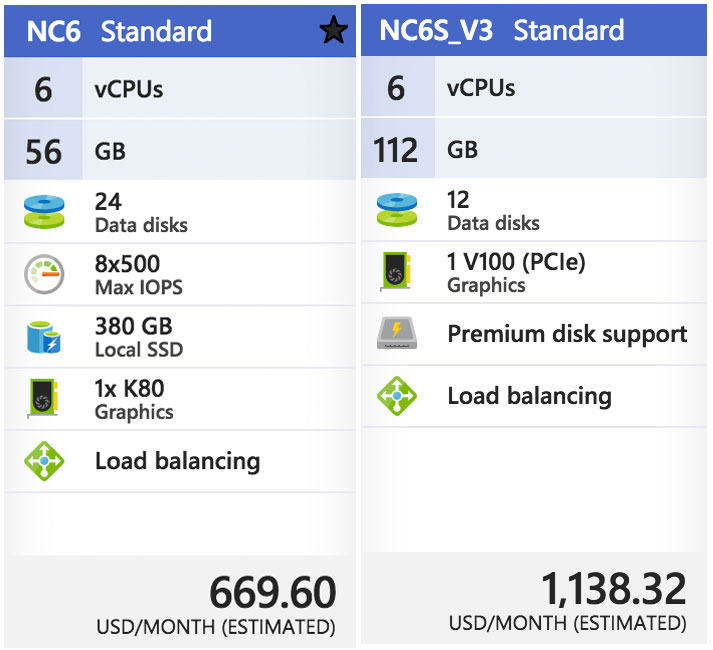Select the NC6S_V3 Standard header
This screenshot has width=713, height=650.
coord(502,30)
